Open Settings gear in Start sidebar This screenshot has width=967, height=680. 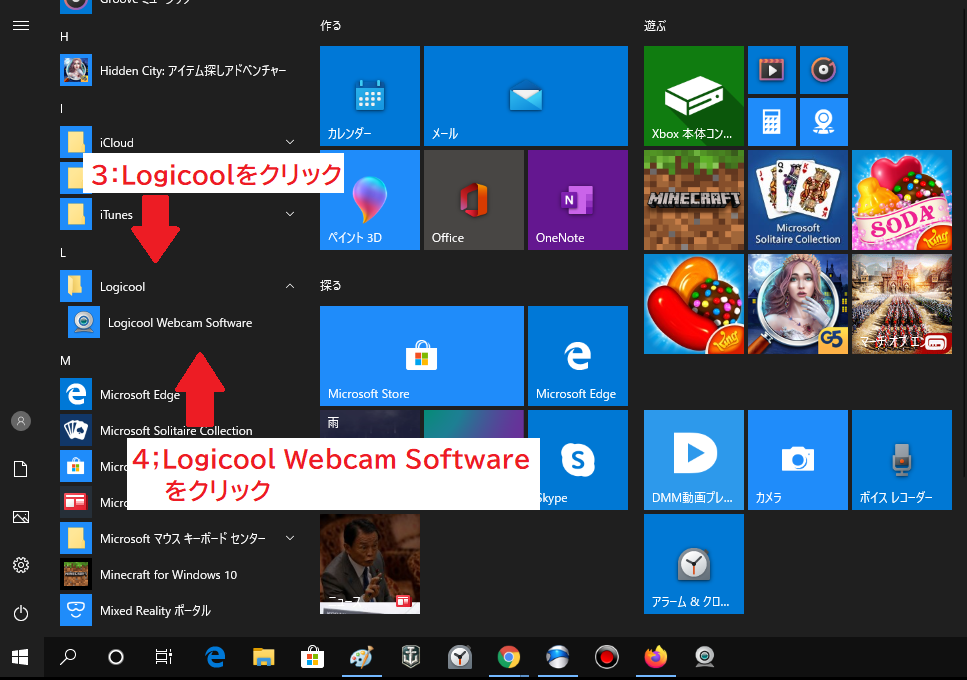pyautogui.click(x=21, y=565)
